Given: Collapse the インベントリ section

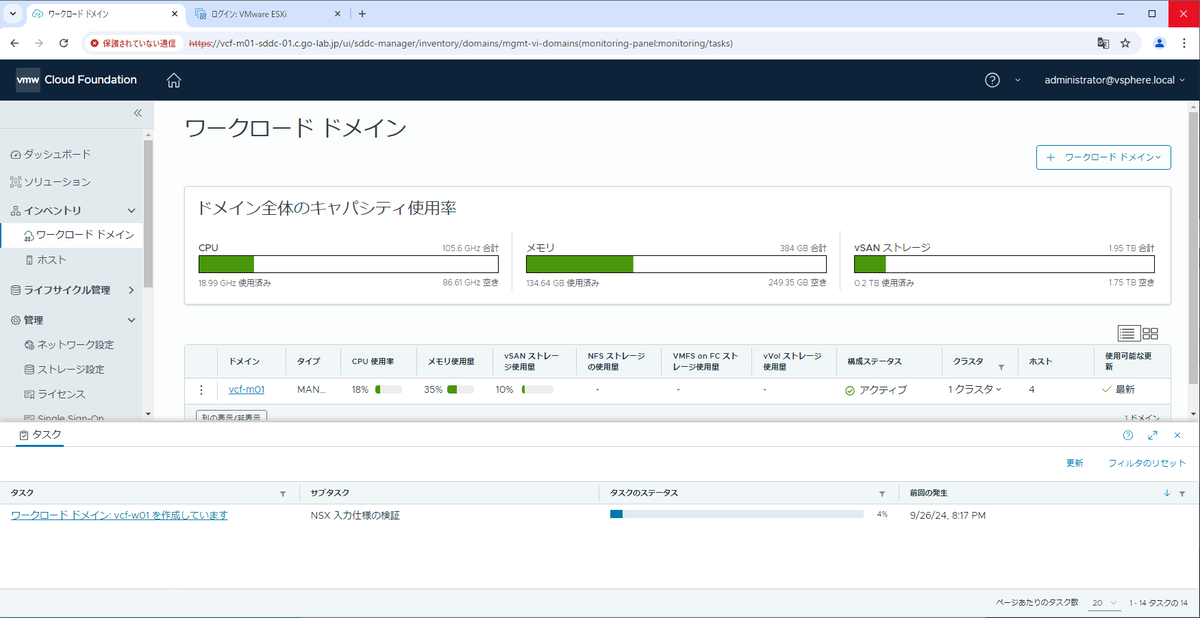Looking at the screenshot, I should point(131,211).
